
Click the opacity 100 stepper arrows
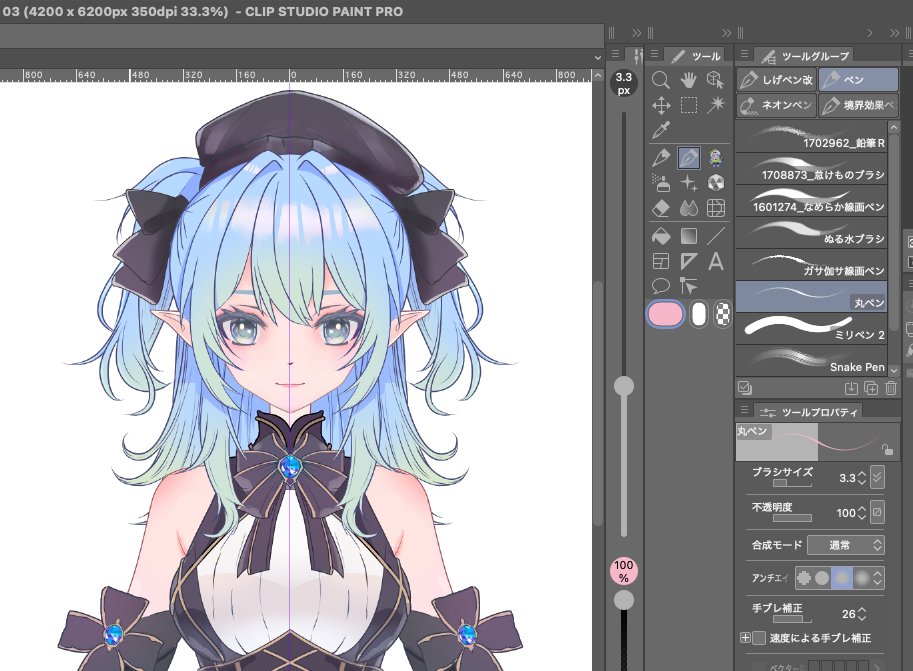pyautogui.click(x=862, y=513)
